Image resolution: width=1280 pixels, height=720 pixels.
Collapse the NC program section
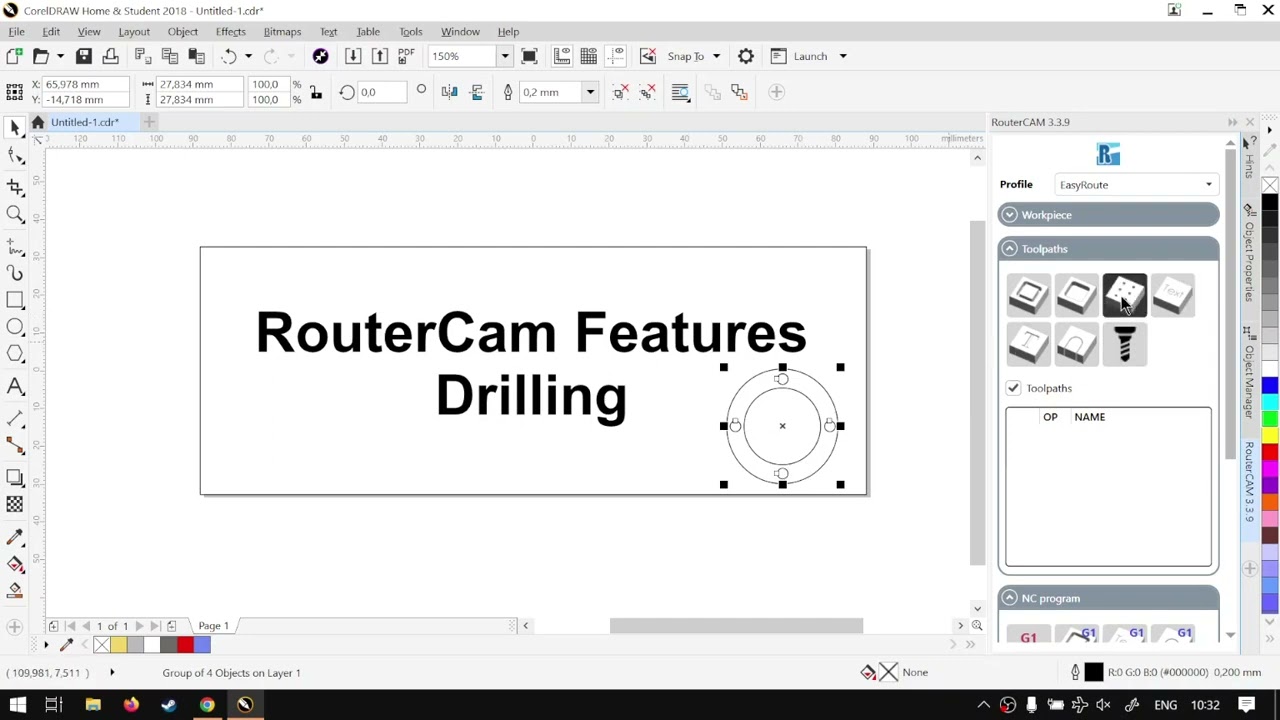[x=1108, y=598]
